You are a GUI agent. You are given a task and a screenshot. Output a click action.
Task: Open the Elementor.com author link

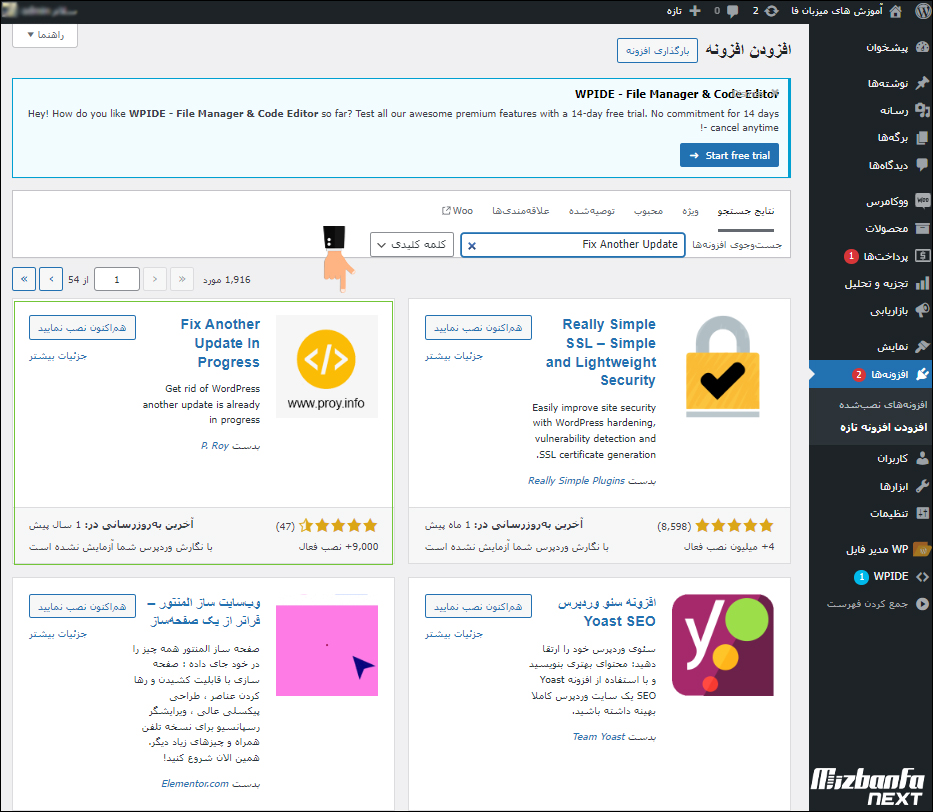pyautogui.click(x=195, y=783)
